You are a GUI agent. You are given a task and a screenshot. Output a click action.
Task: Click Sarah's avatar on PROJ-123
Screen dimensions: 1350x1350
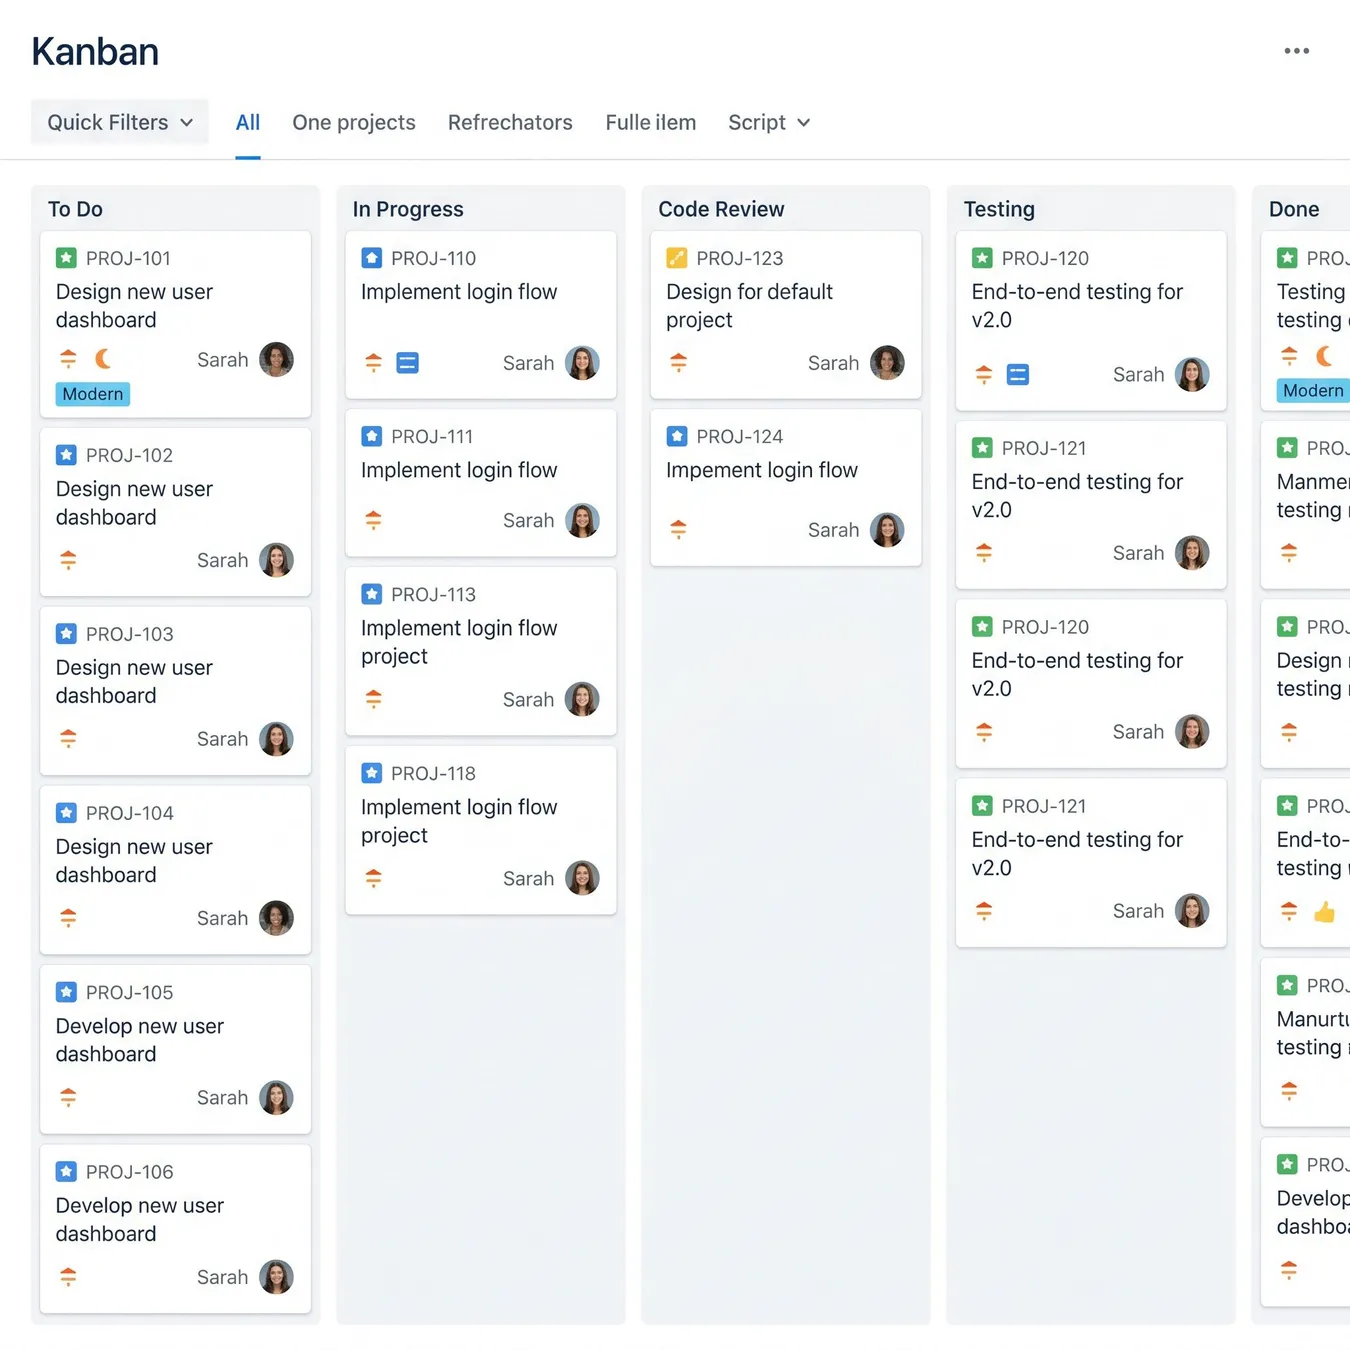click(887, 362)
